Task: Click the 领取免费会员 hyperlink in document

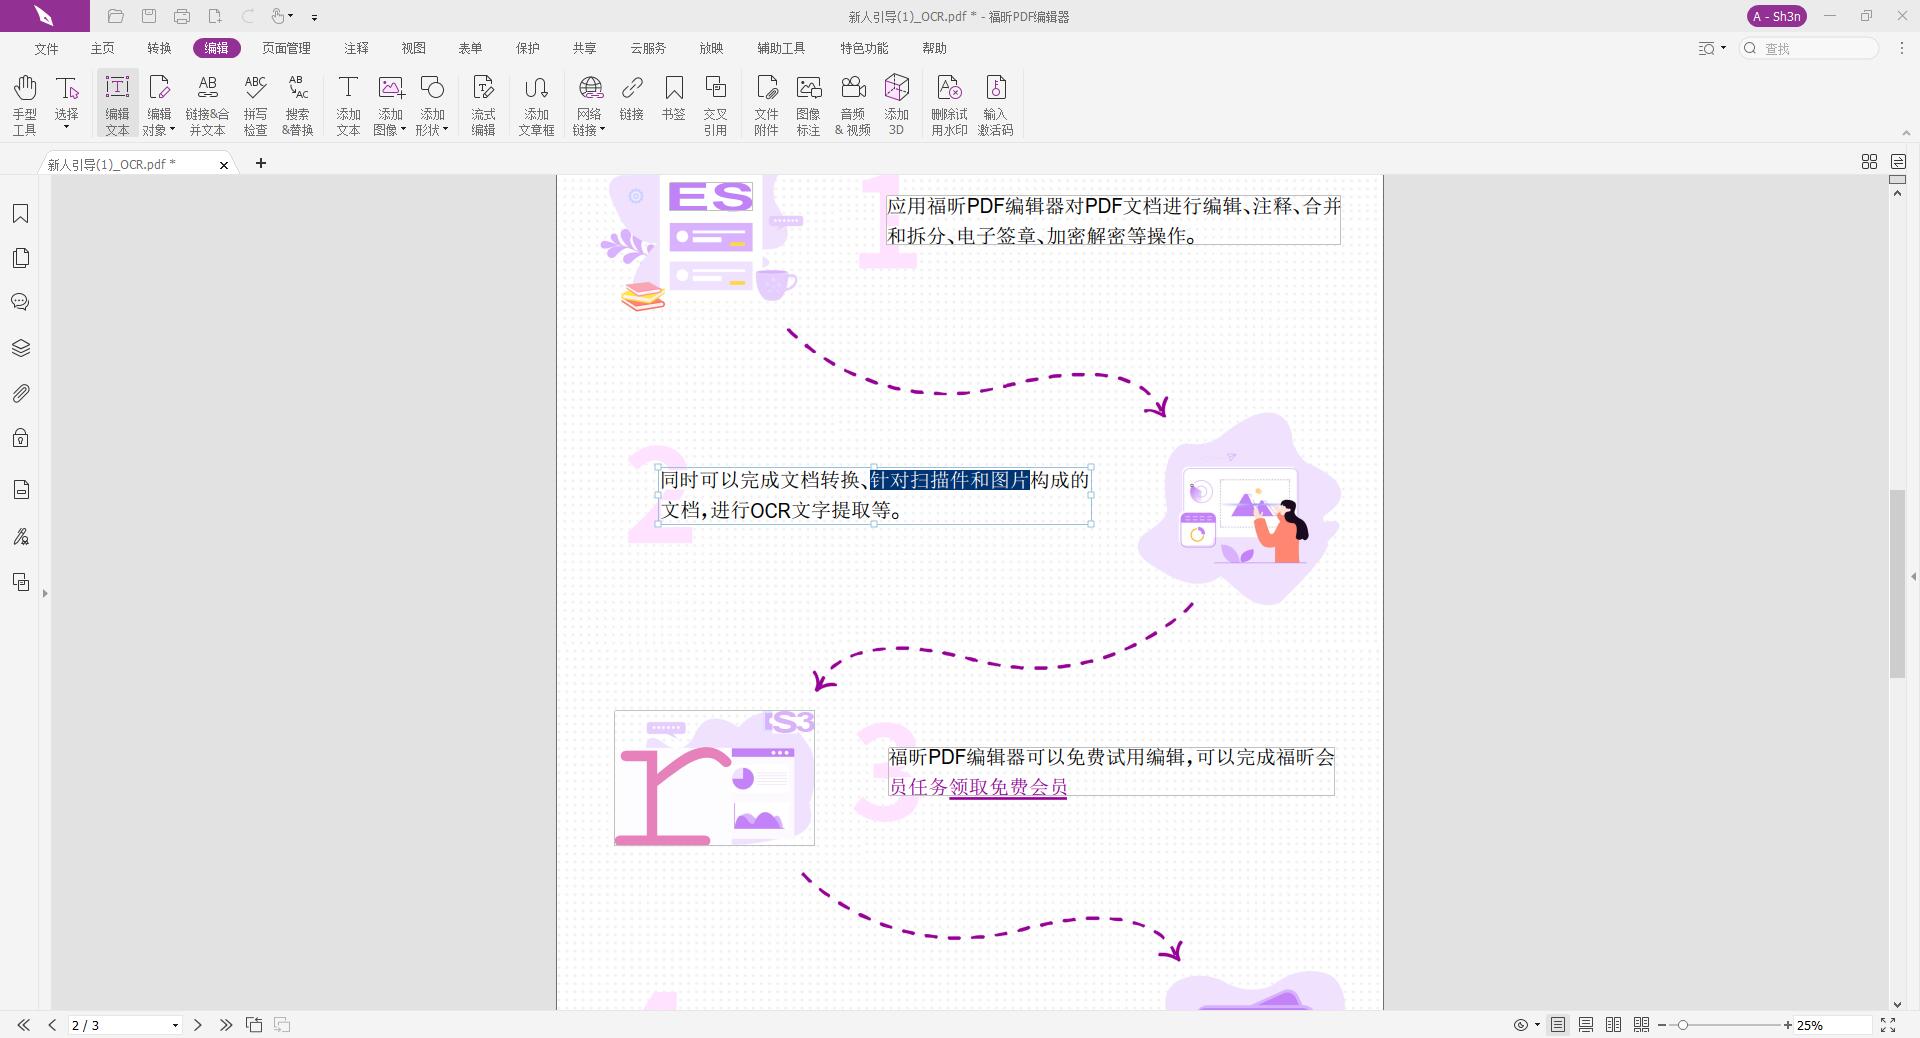Action: pos(1007,789)
